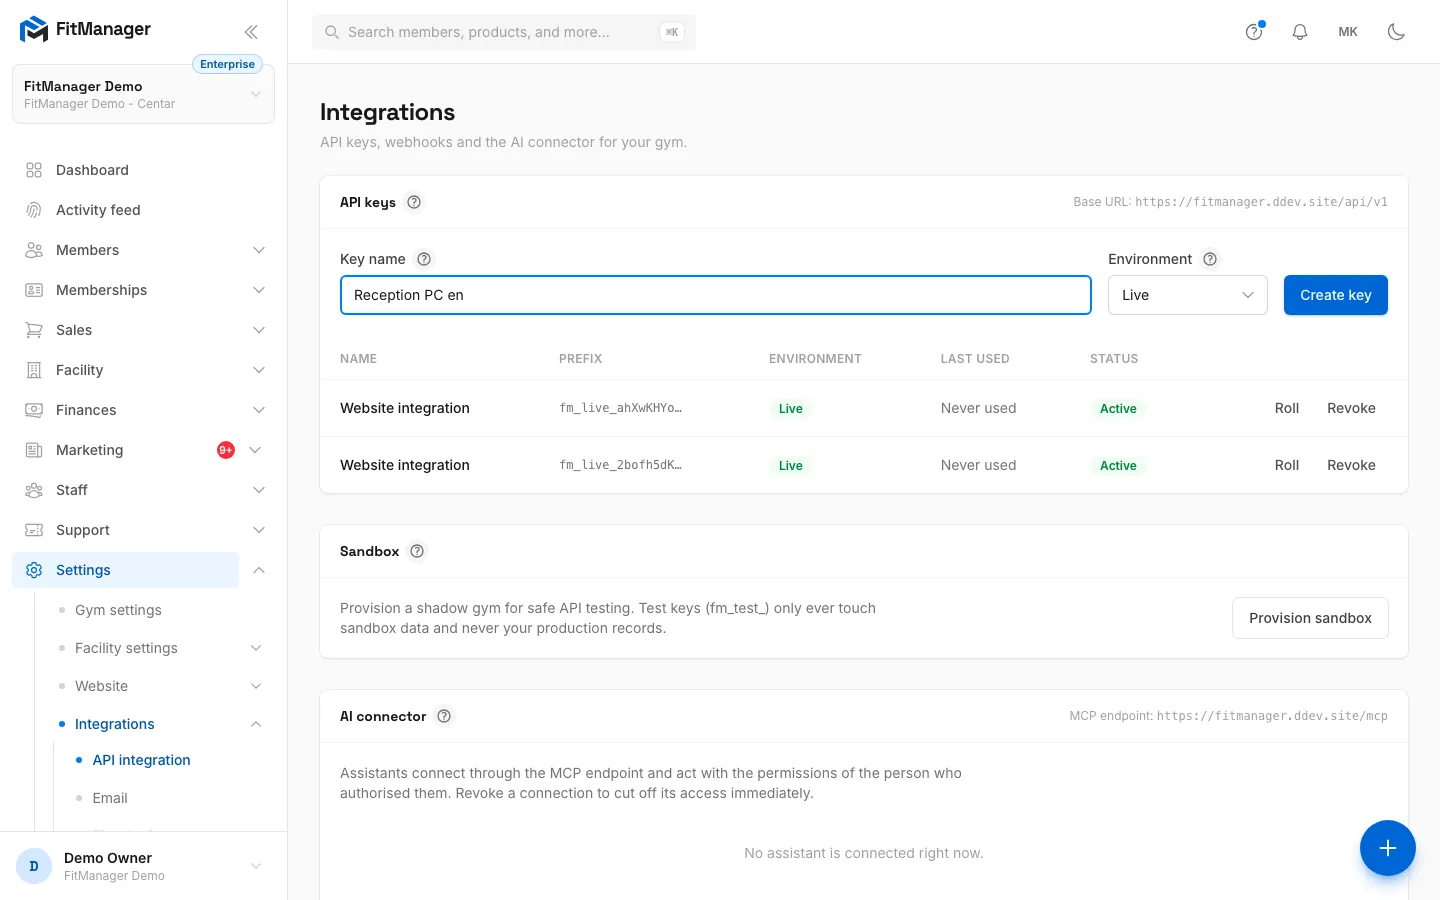1440x900 pixels.
Task: Expand the Memberships menu chevron
Action: [259, 290]
